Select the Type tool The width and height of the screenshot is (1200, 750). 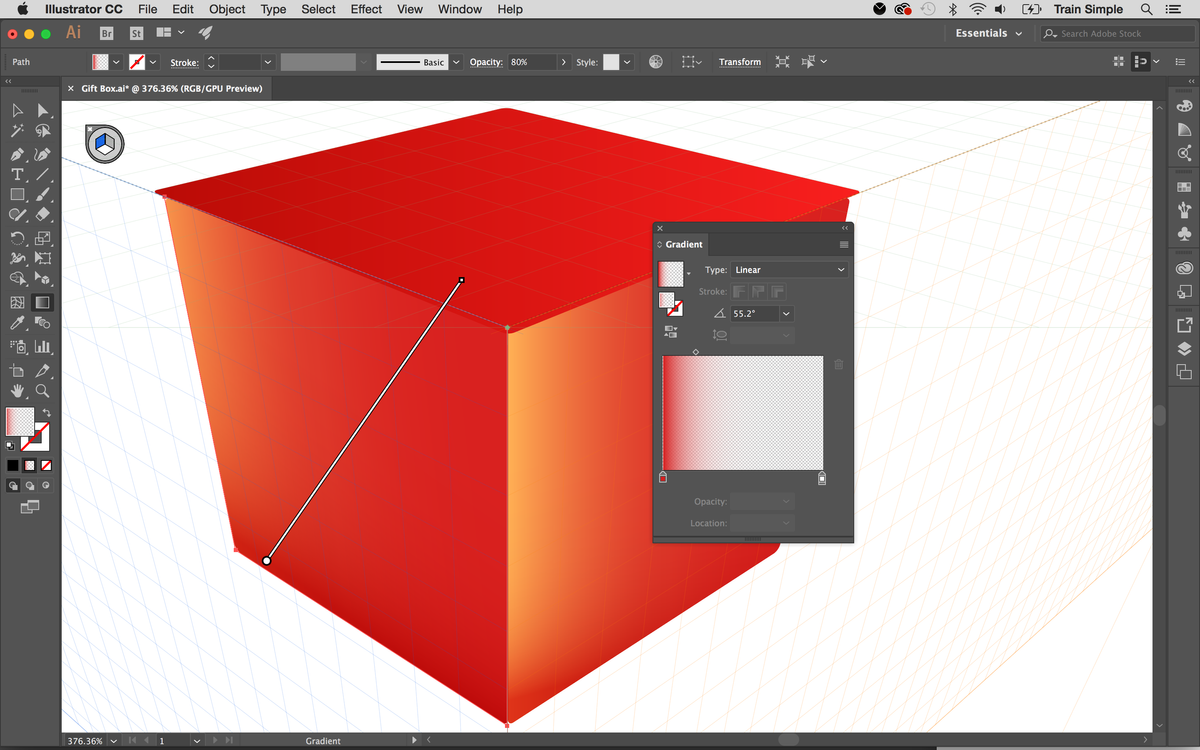tap(17, 173)
